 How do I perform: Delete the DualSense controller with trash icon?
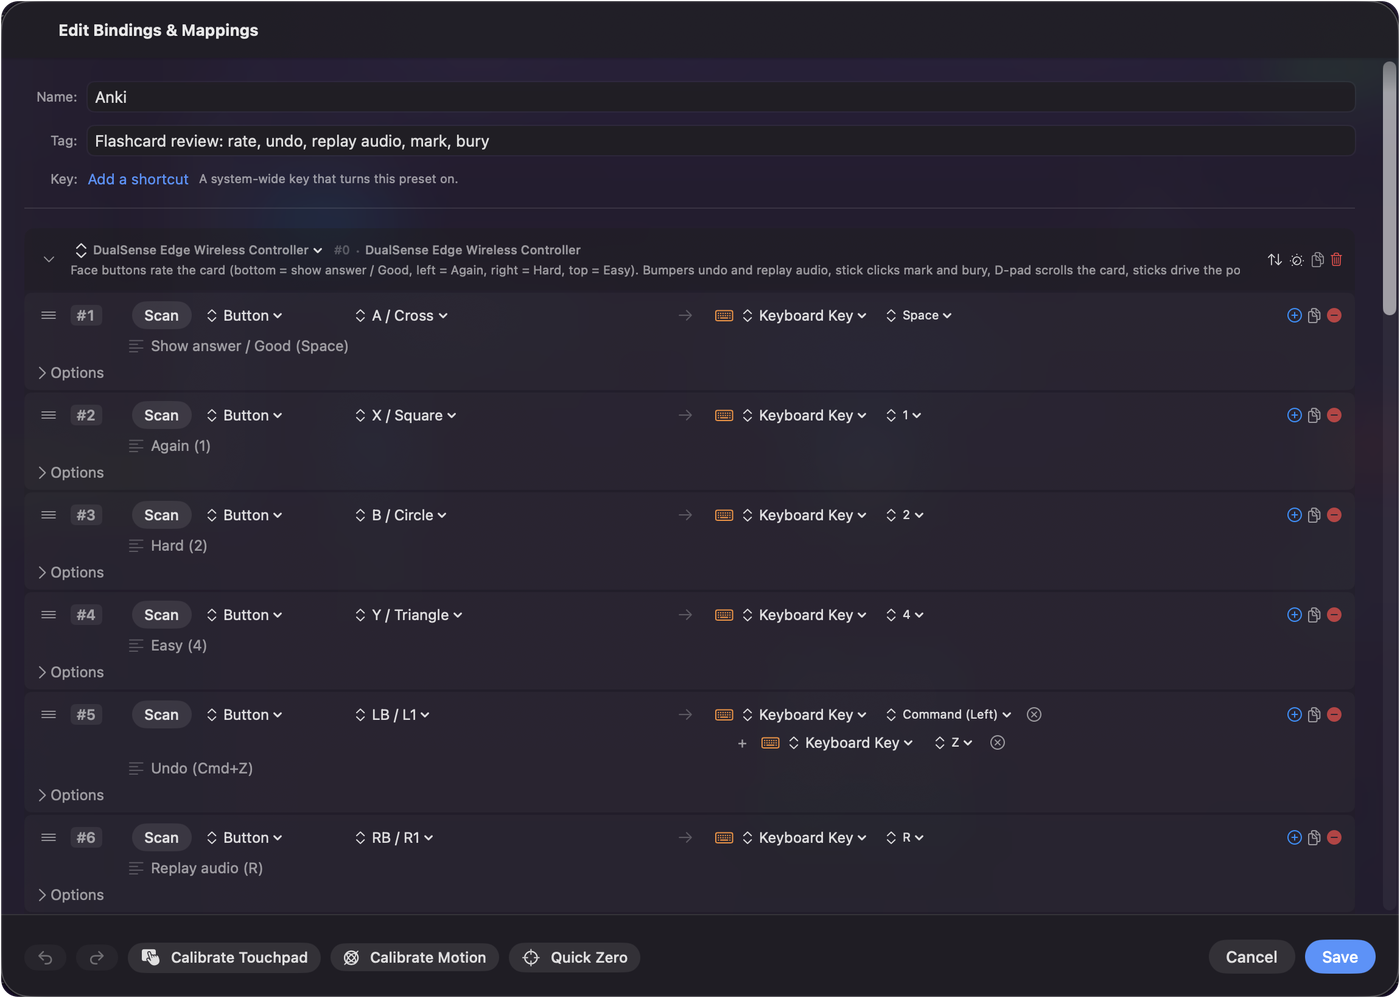[1337, 260]
